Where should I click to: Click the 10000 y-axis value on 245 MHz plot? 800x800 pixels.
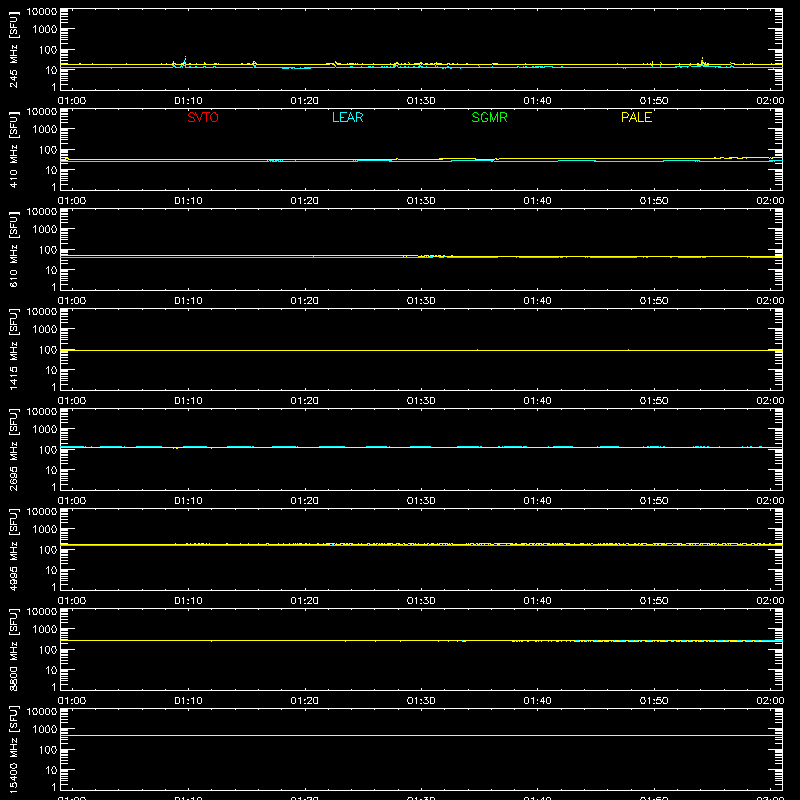[42, 12]
